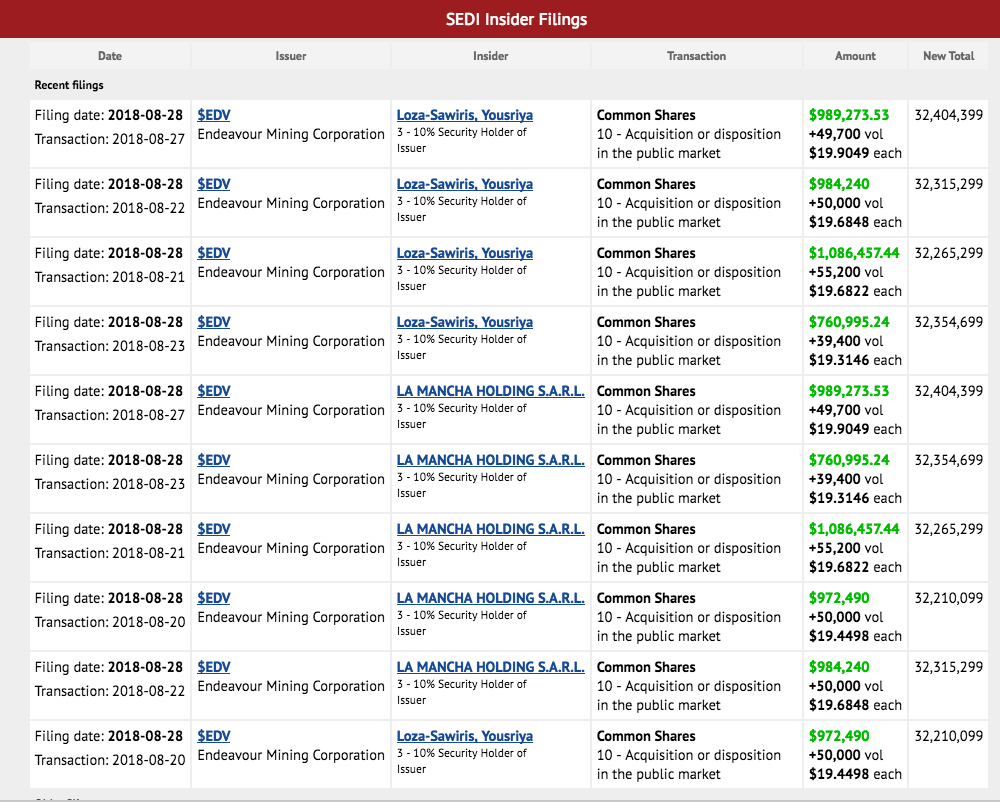The height and width of the screenshot is (802, 1000).
Task: Open $EDV link in Loza-Sawiris 2018-08-22 row
Action: [214, 184]
